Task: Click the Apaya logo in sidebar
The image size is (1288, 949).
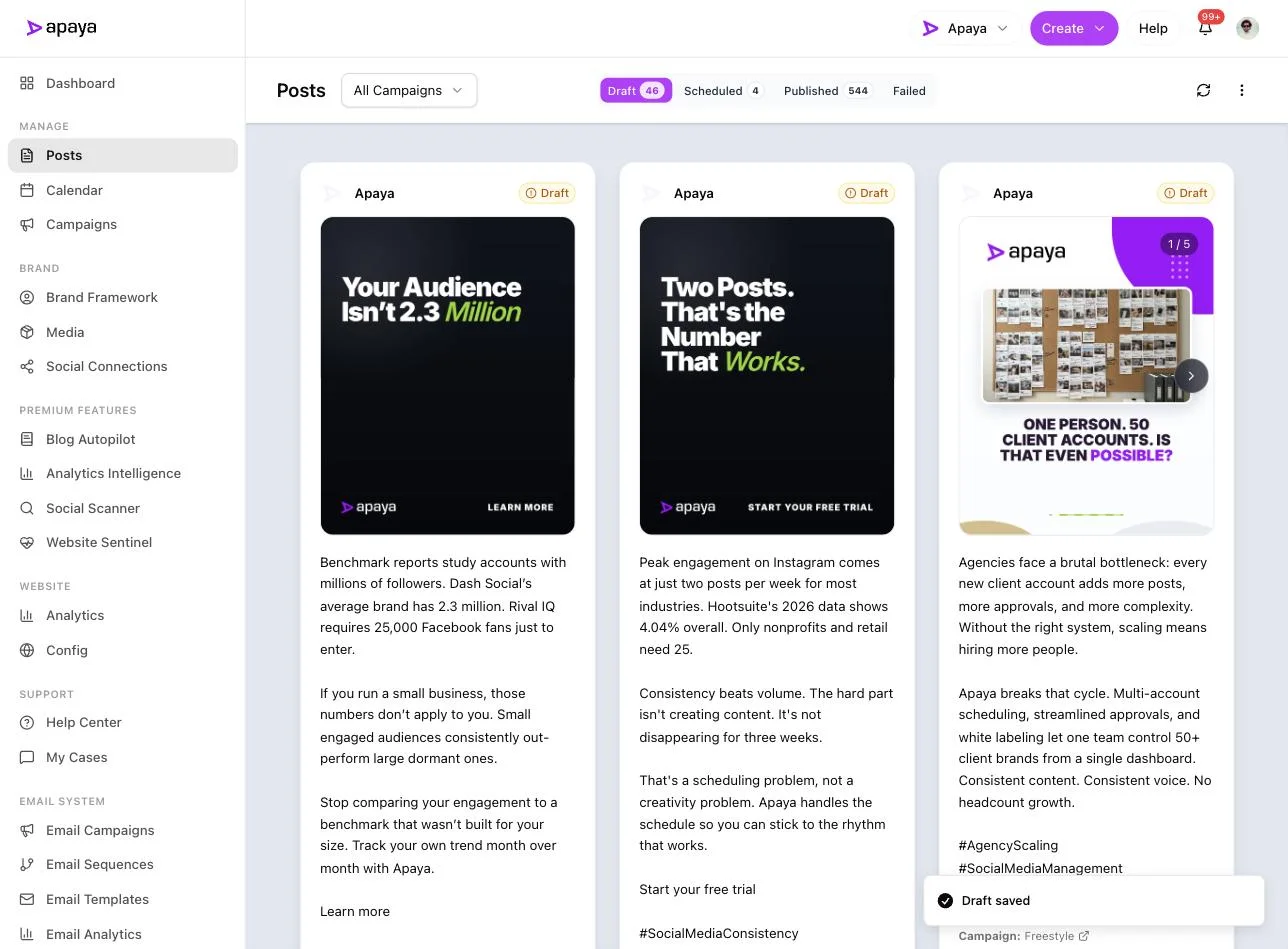Action: point(62,28)
